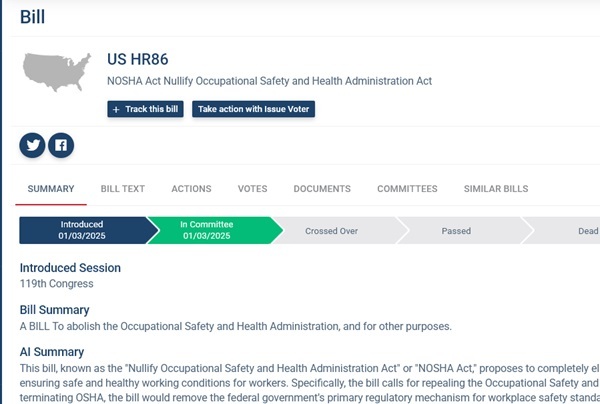The width and height of the screenshot is (600, 404).
Task: Open the Summary tab
Action: tap(51, 189)
